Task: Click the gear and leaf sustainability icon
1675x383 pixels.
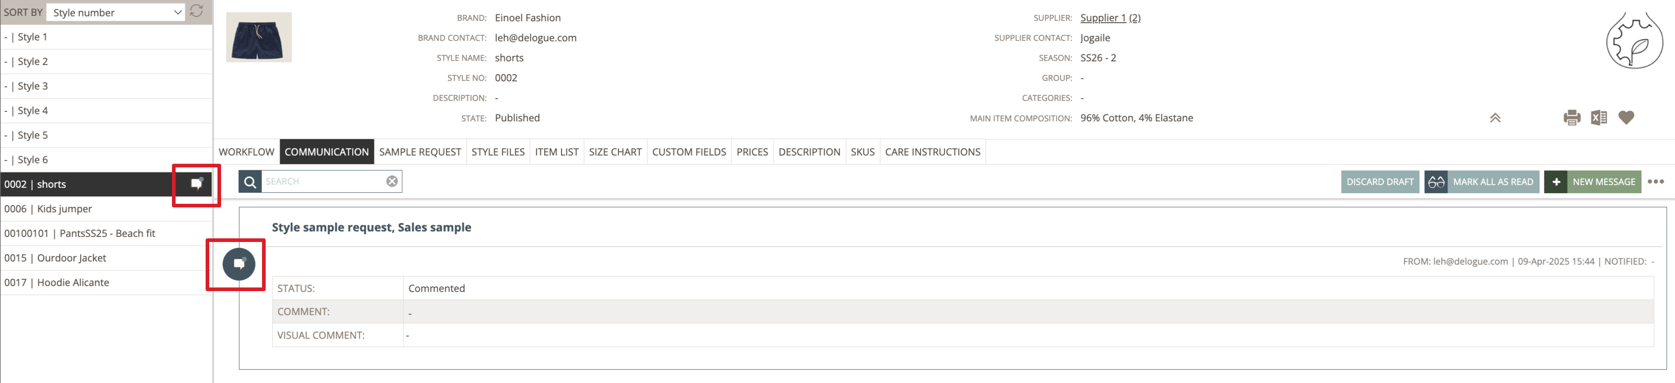Action: point(1634,41)
